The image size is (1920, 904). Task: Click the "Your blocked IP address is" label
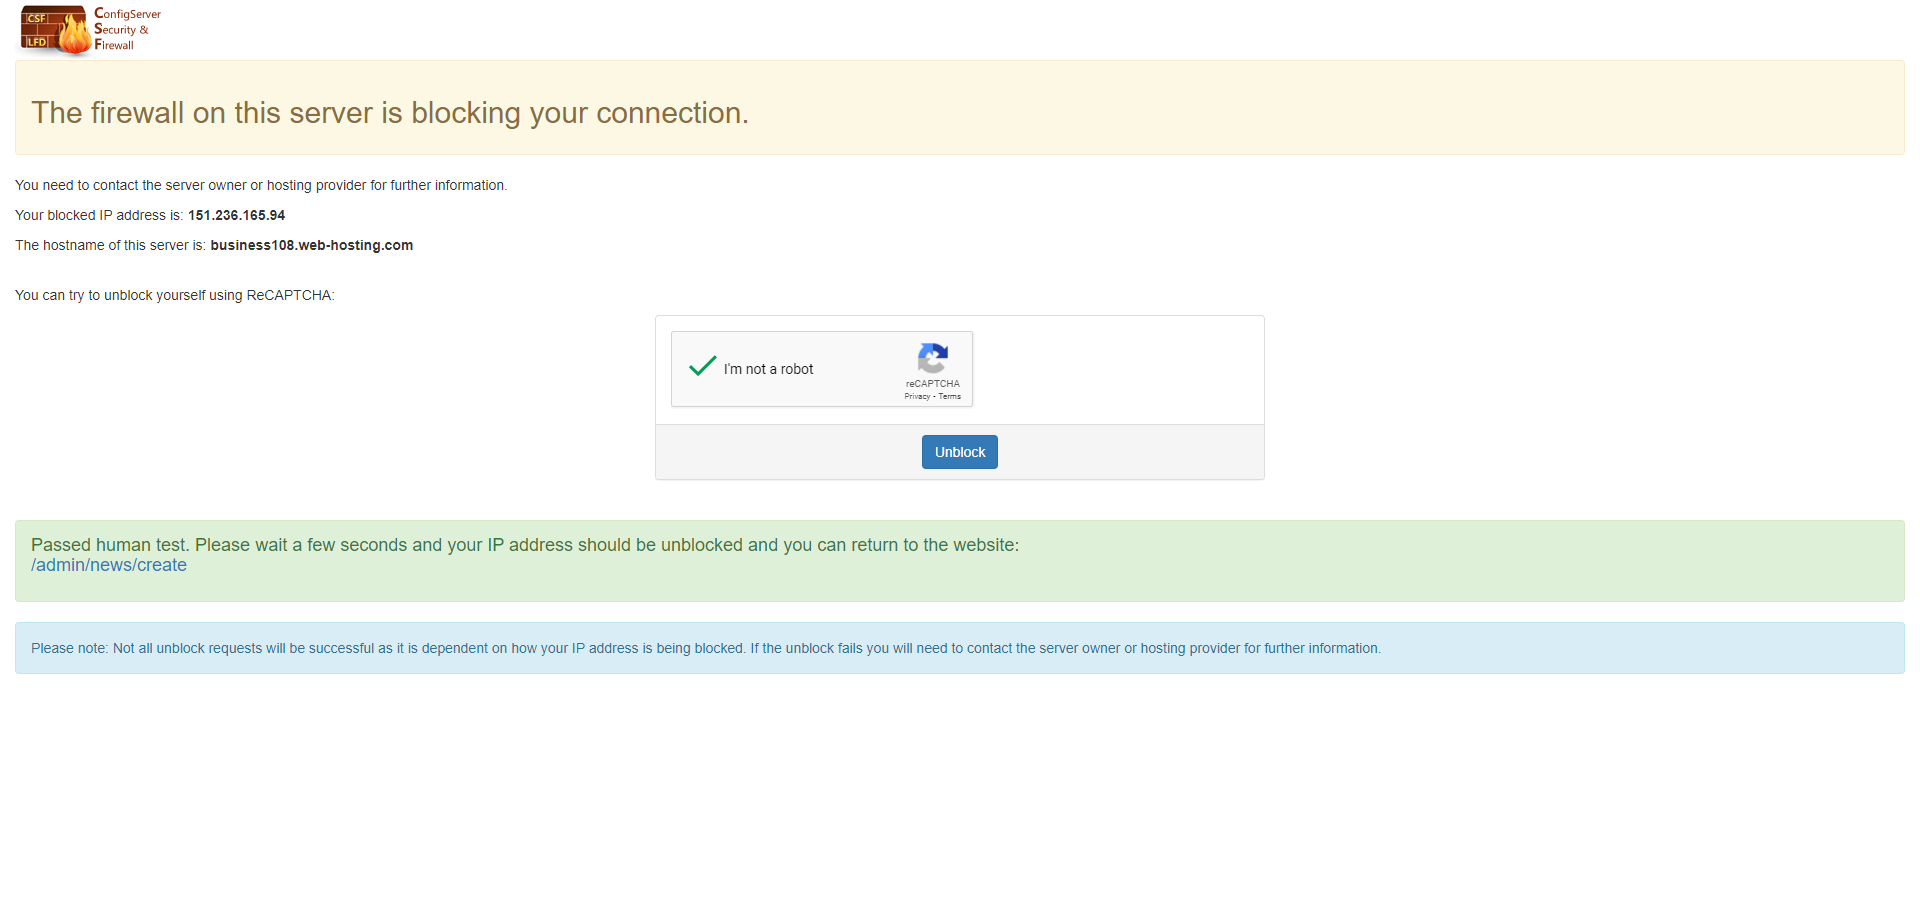point(99,215)
